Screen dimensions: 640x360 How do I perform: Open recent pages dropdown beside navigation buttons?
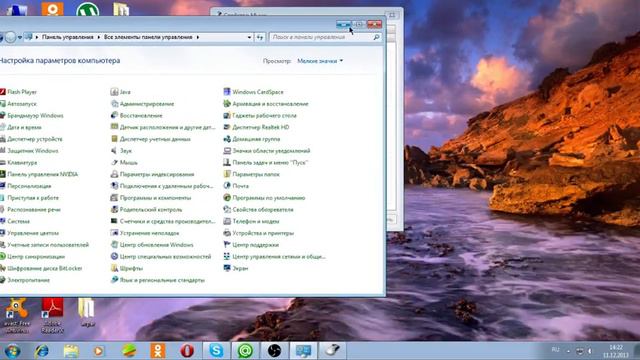point(20,38)
